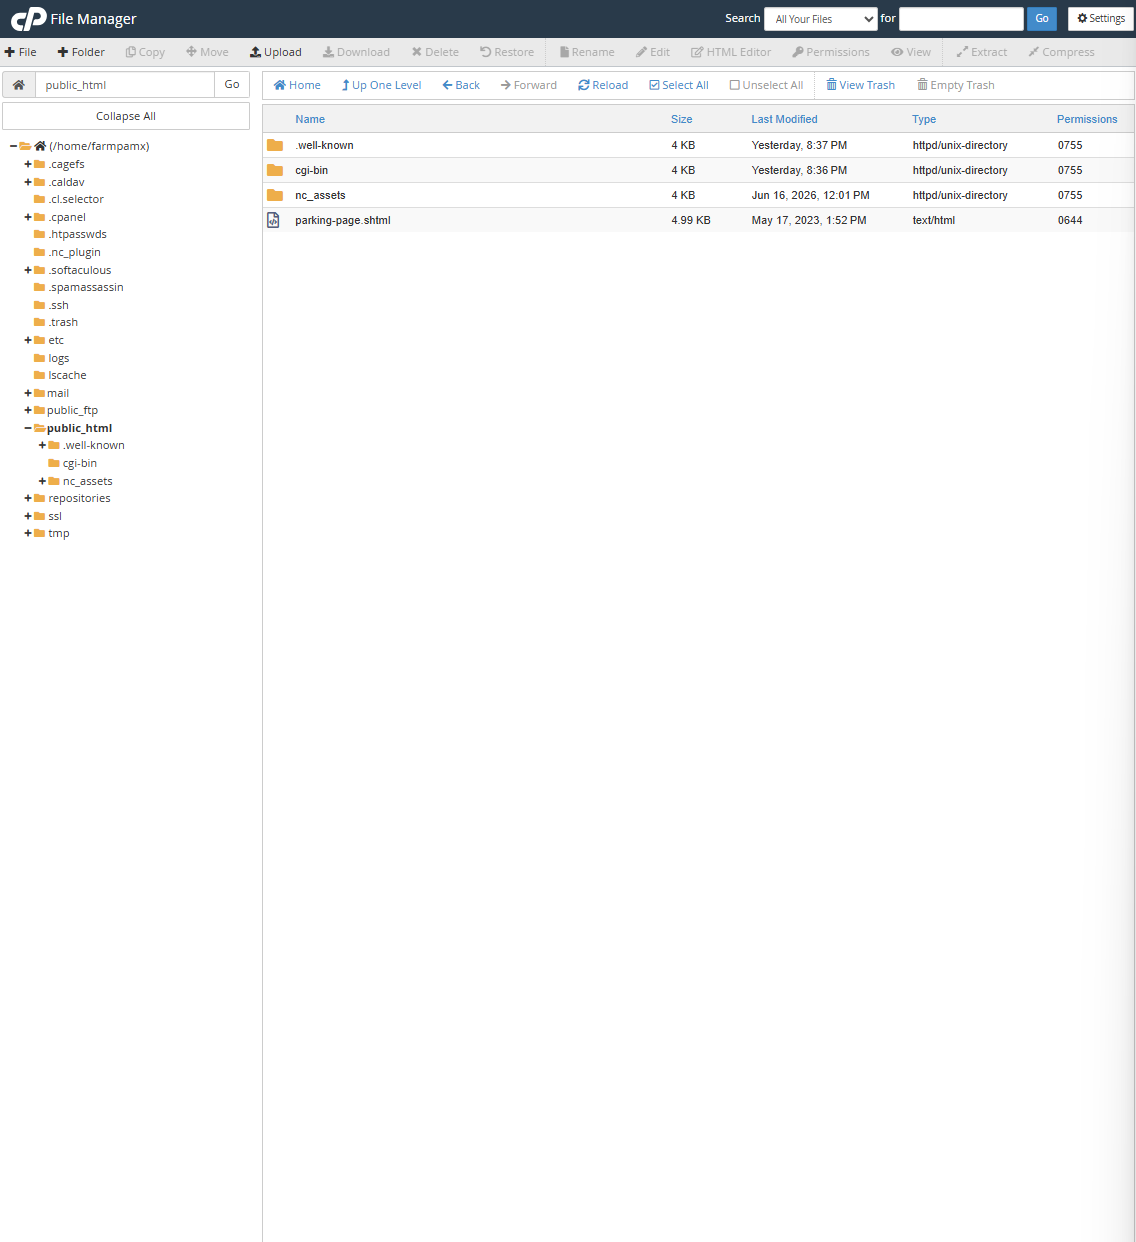Open .trash in the folder tree
1136x1242 pixels.
coord(63,322)
